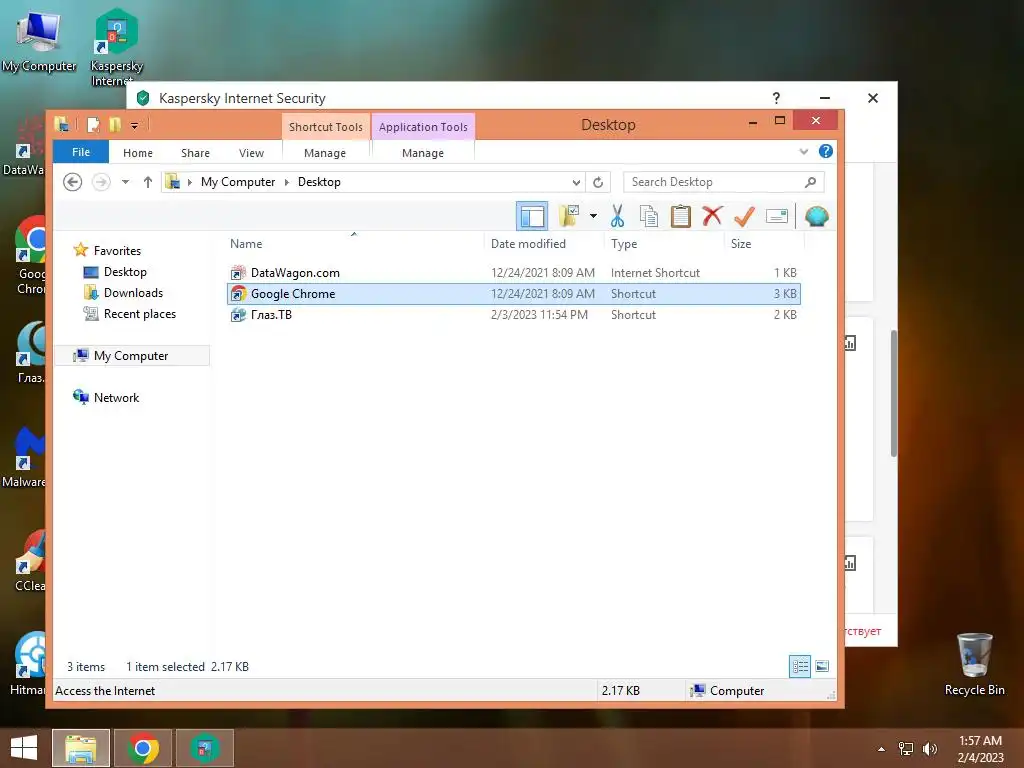Screen dimensions: 1024x768
Task: Switch to Large icons view button
Action: click(x=822, y=666)
